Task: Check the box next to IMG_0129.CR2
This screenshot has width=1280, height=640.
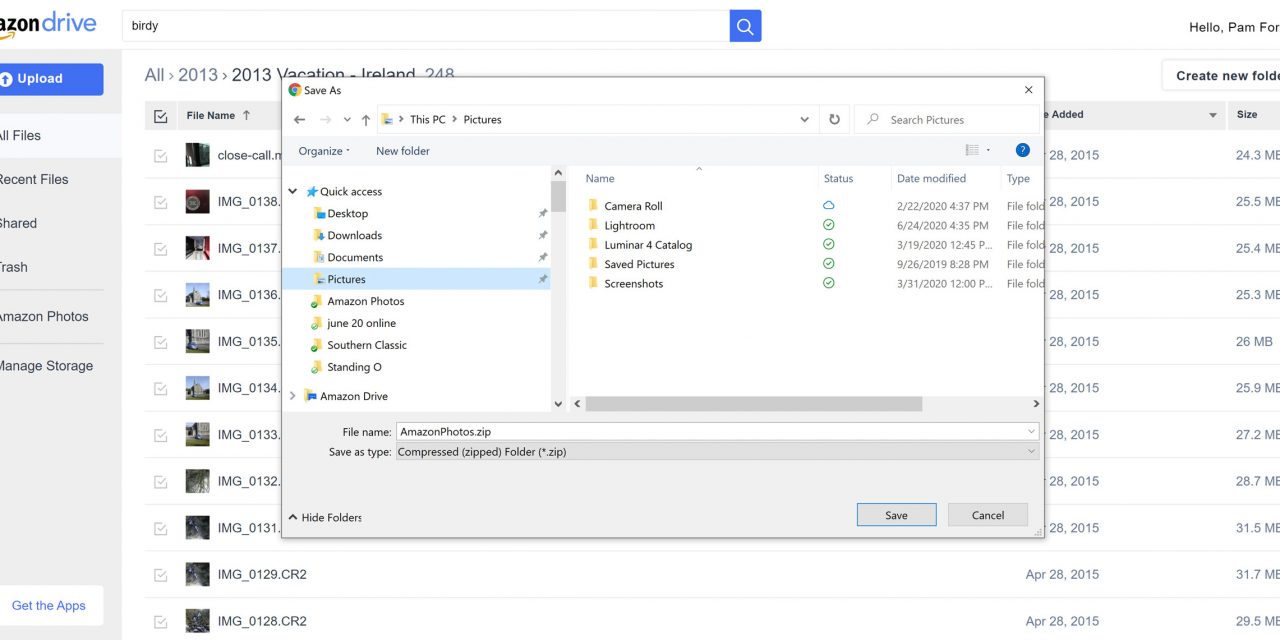Action: 160,575
